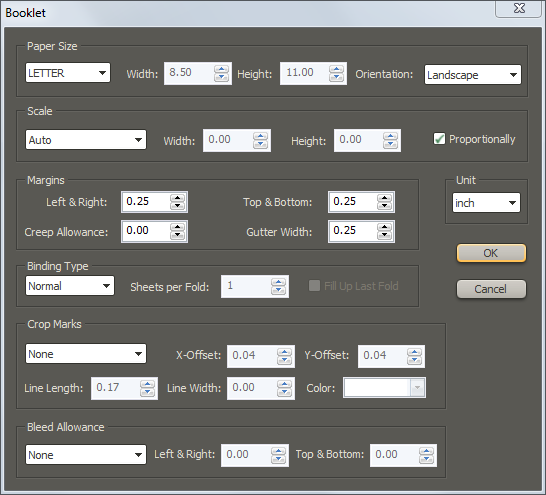Image resolution: width=546 pixels, height=495 pixels.
Task: Open the Scale Auto dropdown
Action: 86,140
